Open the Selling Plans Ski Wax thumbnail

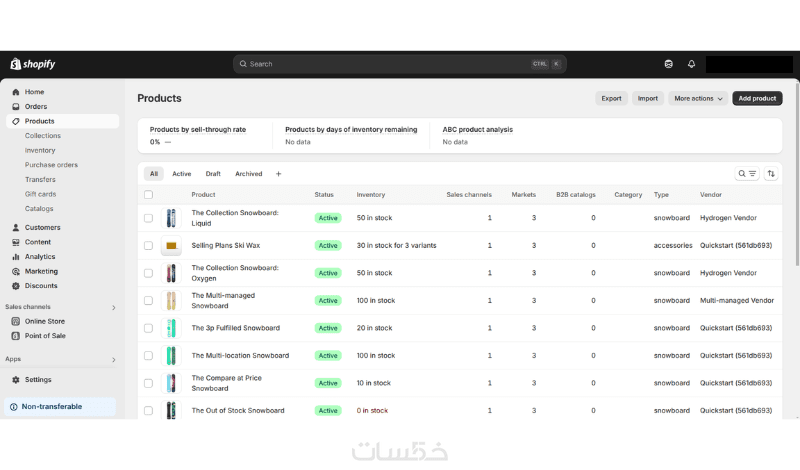171,245
